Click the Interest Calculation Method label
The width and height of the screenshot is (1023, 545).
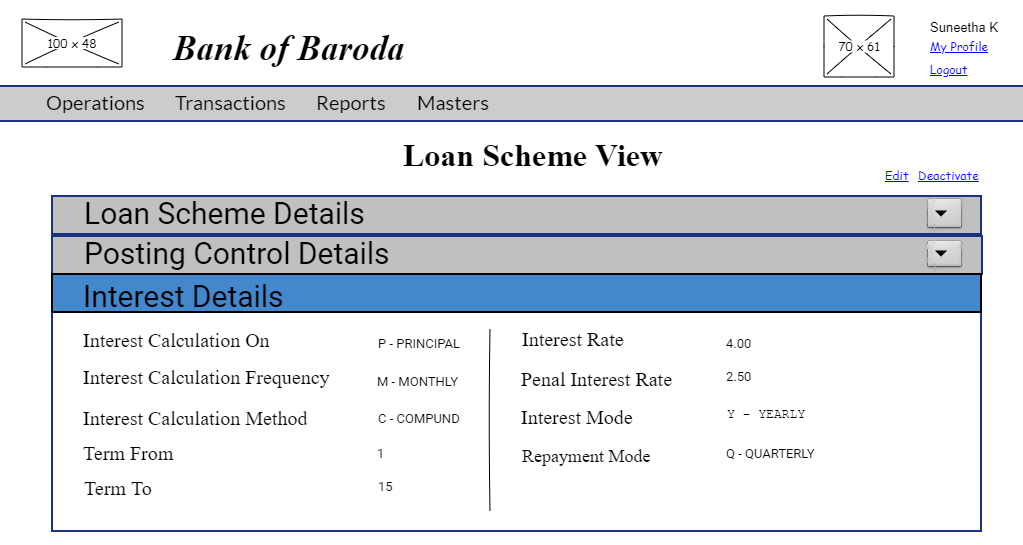click(x=195, y=418)
